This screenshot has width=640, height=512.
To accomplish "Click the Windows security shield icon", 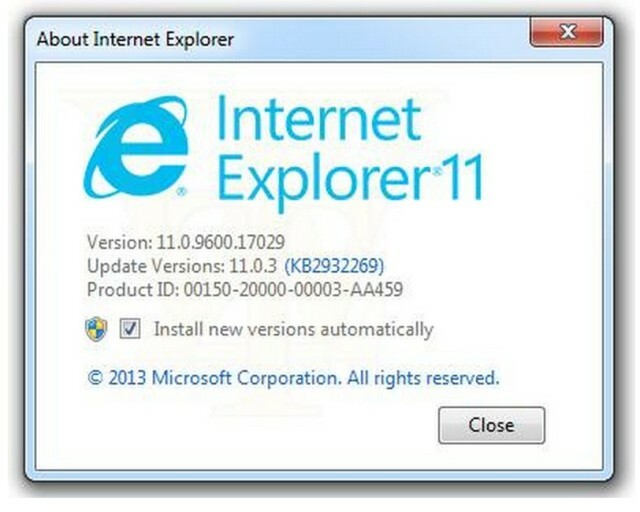I will [x=97, y=329].
